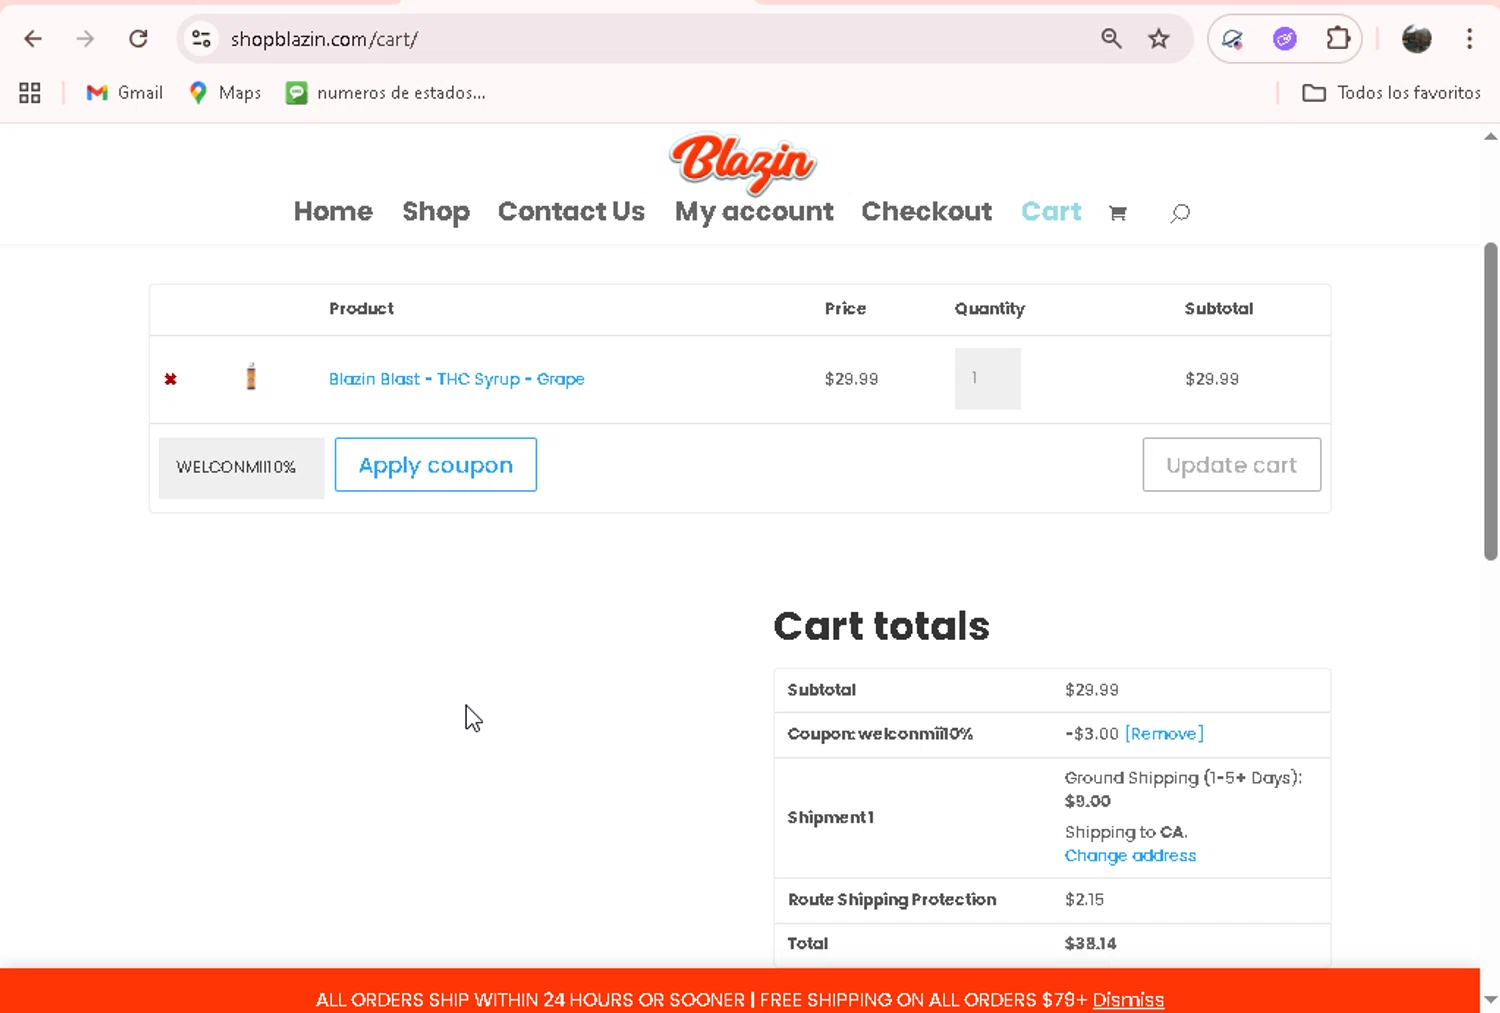Open the Contact Us page
The height and width of the screenshot is (1013, 1500).
tap(571, 212)
